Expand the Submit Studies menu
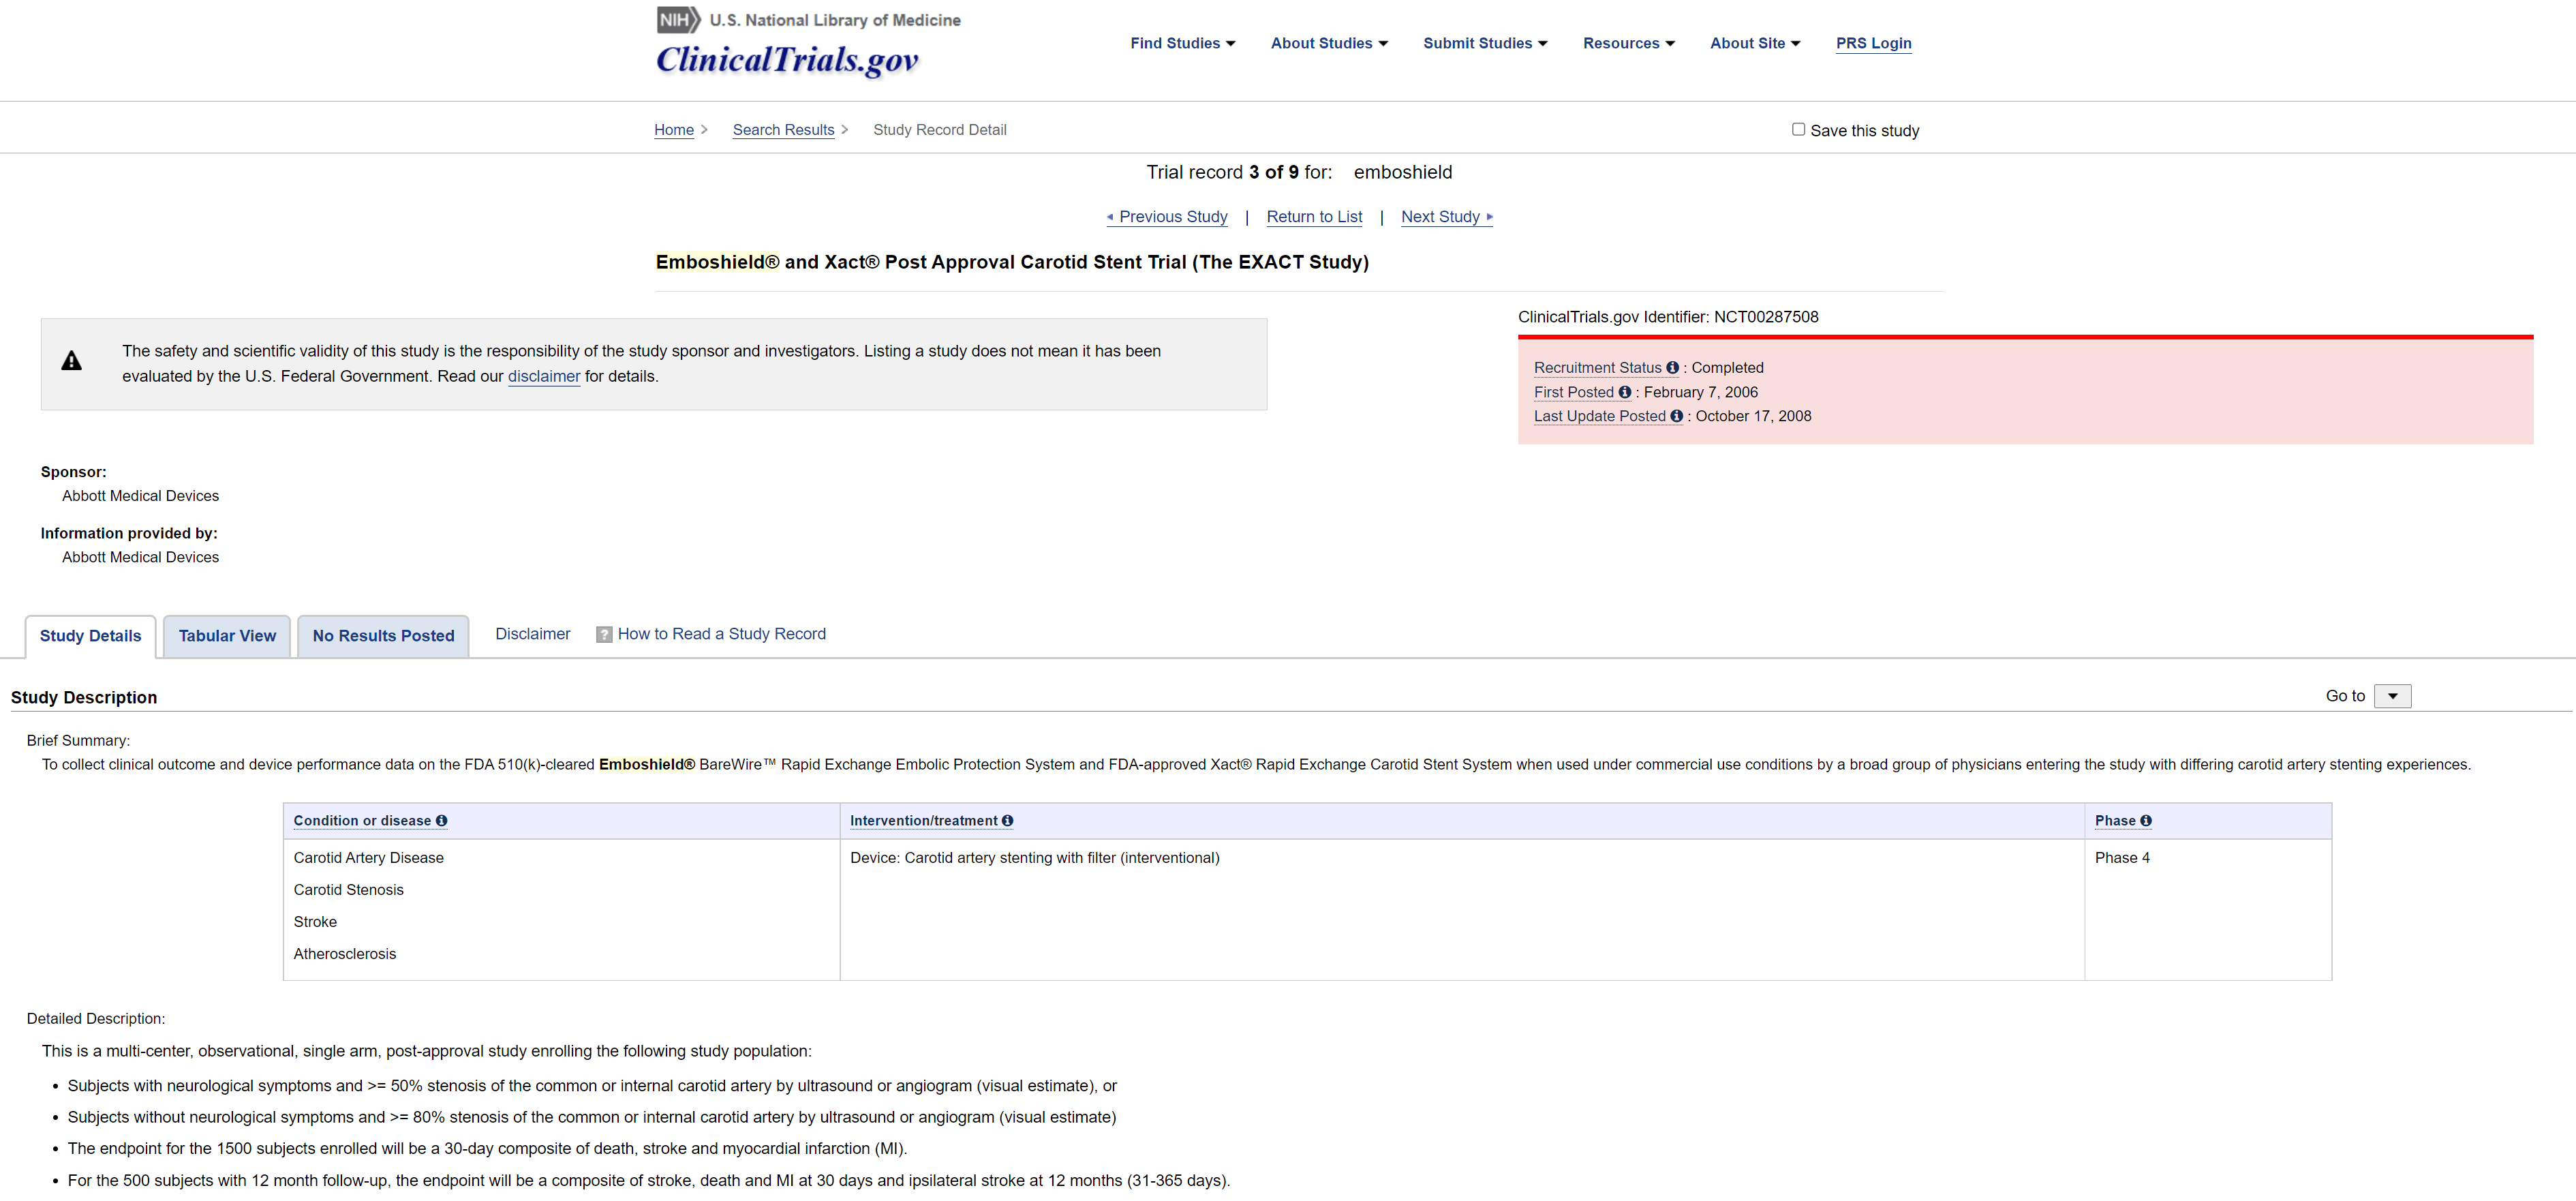Image resolution: width=2576 pixels, height=1201 pixels. click(x=1485, y=43)
